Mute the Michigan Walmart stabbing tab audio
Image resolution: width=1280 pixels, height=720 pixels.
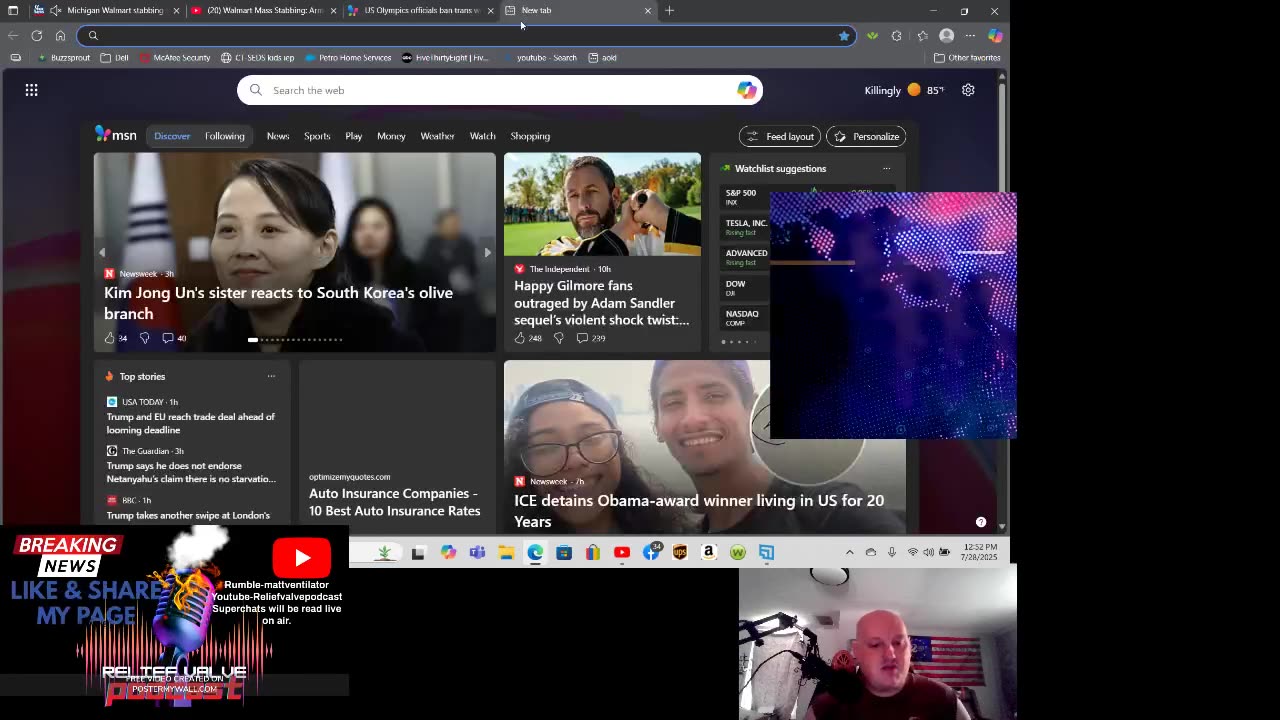coord(55,10)
